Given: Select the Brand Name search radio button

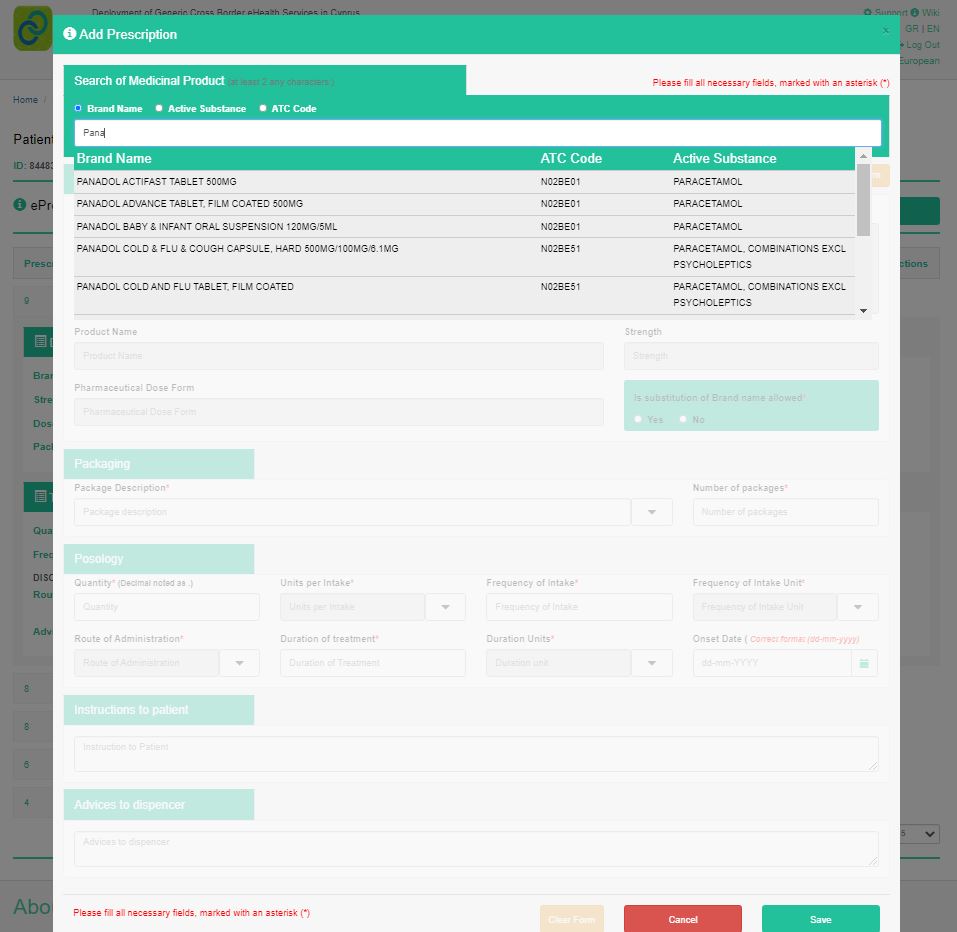Looking at the screenshot, I should [x=78, y=108].
